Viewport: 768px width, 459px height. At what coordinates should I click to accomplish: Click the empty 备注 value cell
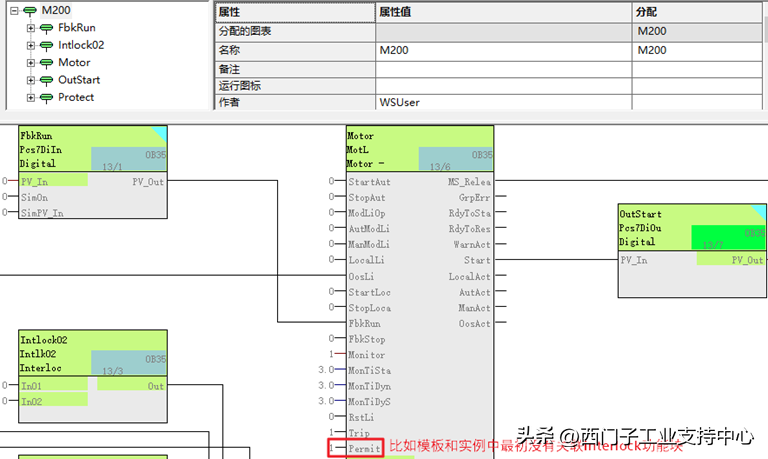[x=503, y=68]
